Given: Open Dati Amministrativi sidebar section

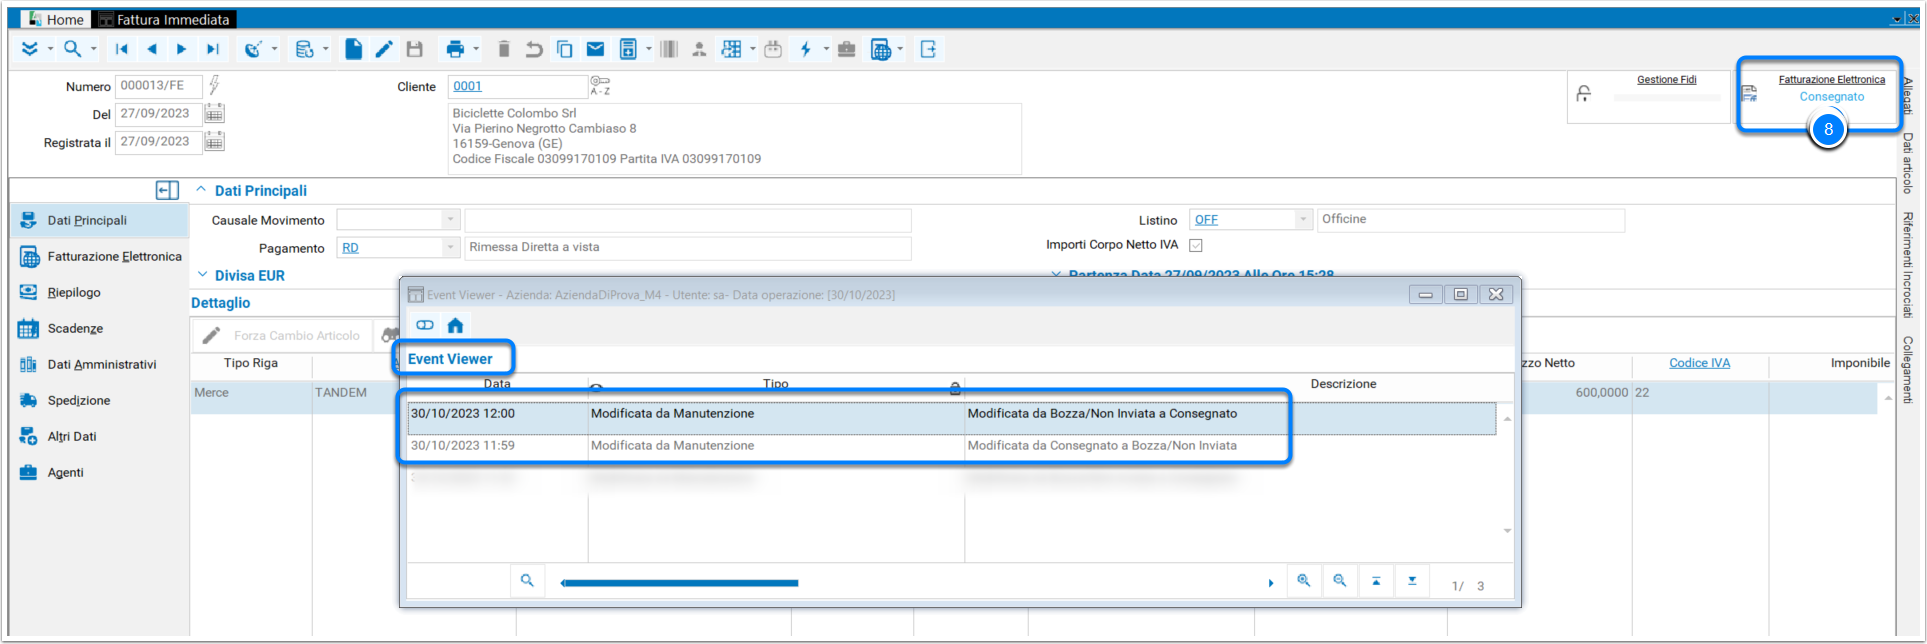Looking at the screenshot, I should 100,364.
